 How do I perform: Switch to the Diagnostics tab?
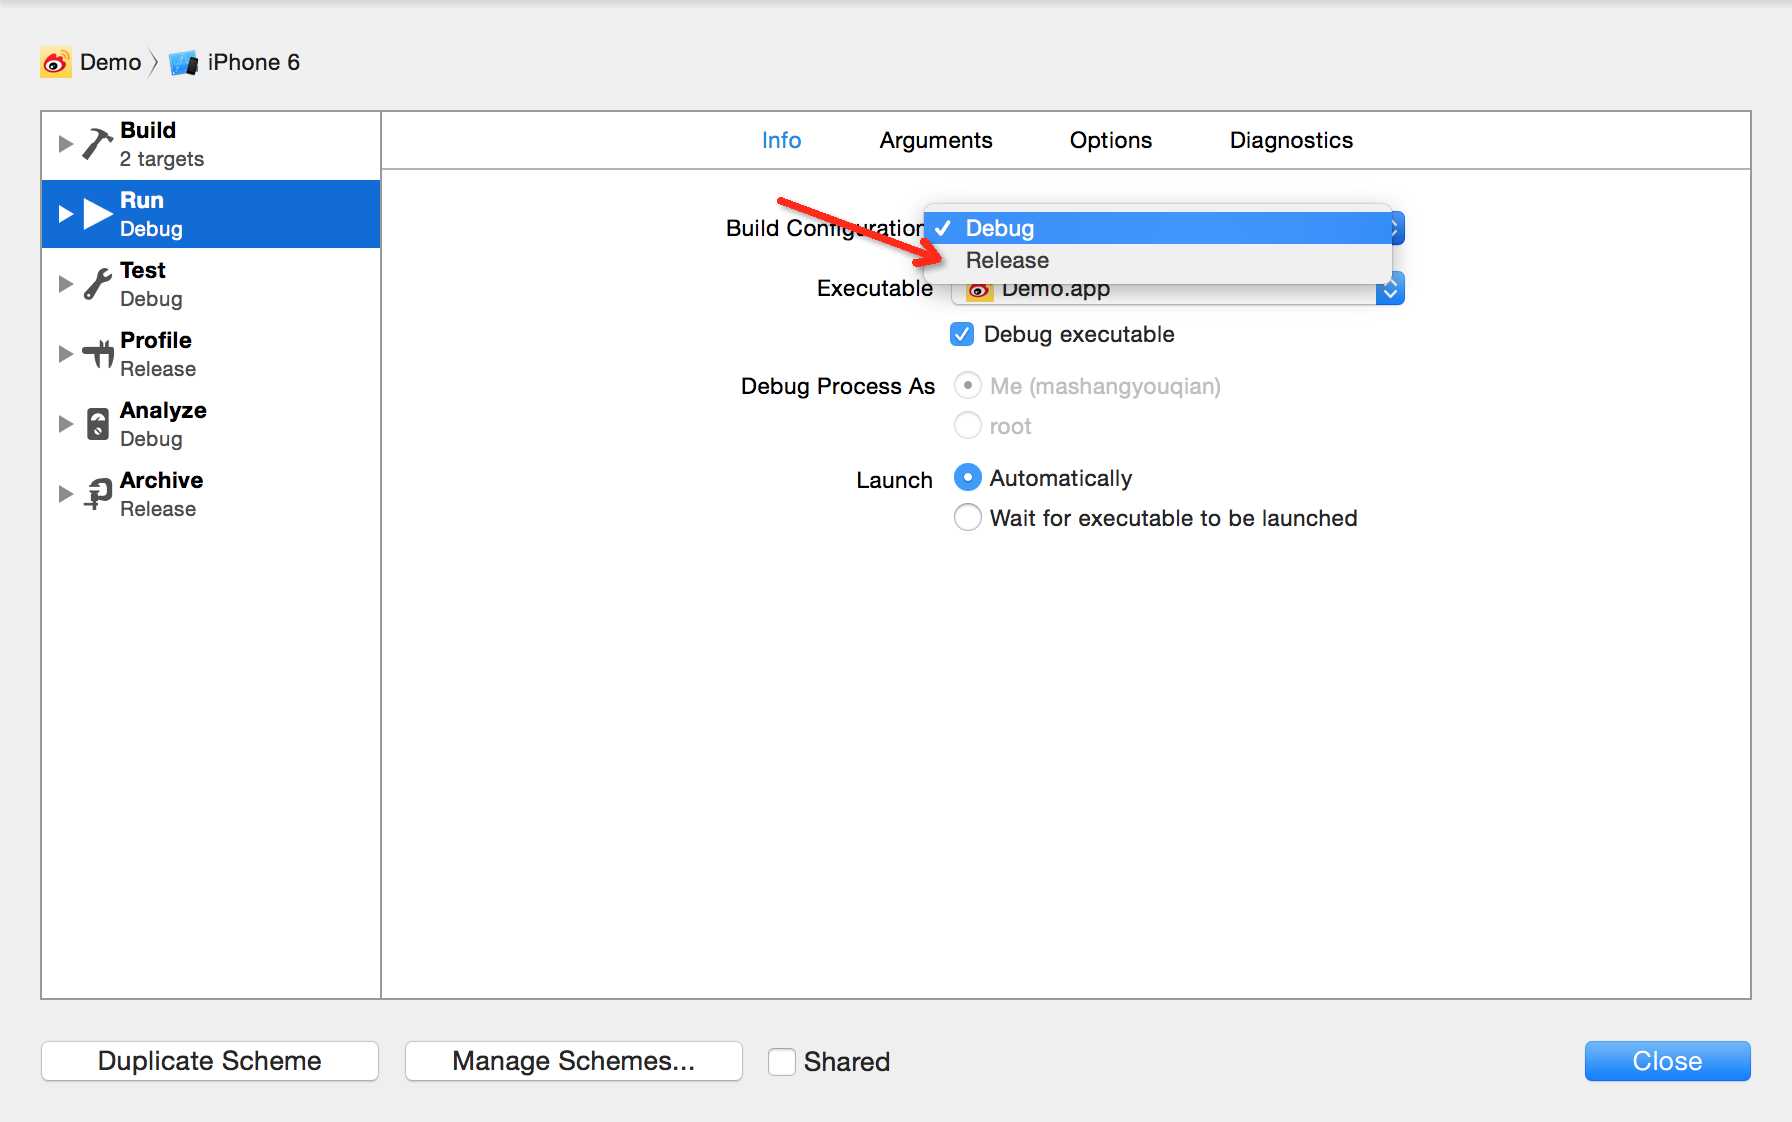[x=1291, y=141]
